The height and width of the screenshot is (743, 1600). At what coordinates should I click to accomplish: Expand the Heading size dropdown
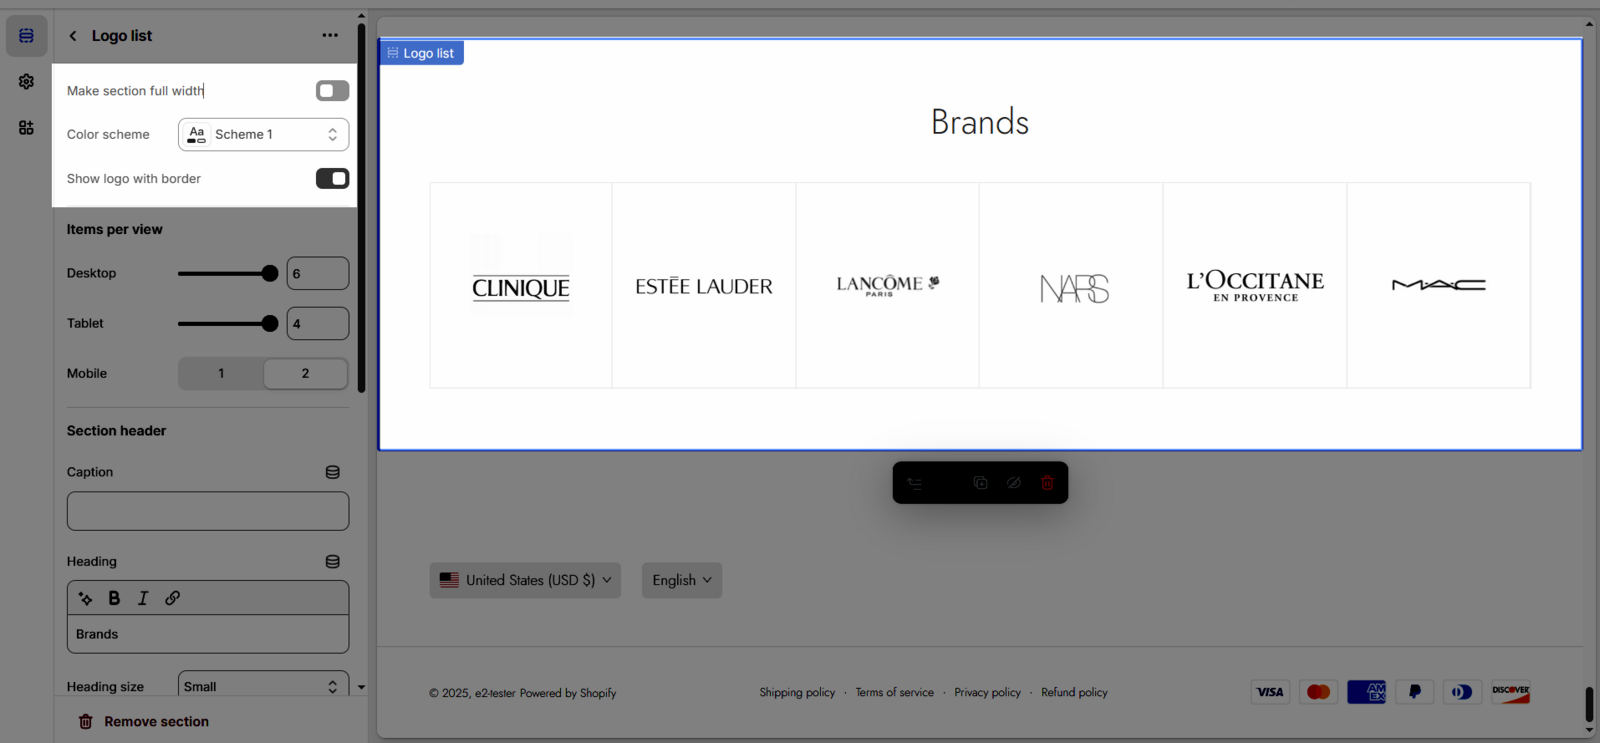click(263, 686)
